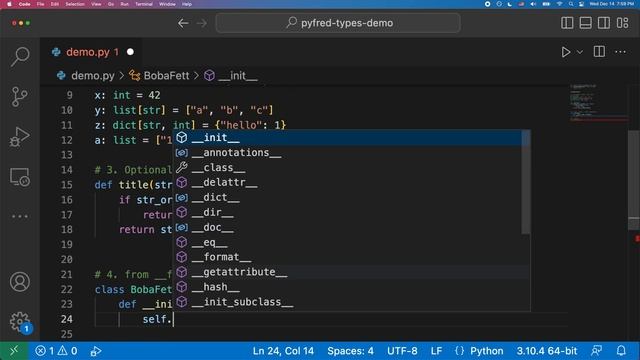
Task: Open the Apple menu
Action: (9, 4)
